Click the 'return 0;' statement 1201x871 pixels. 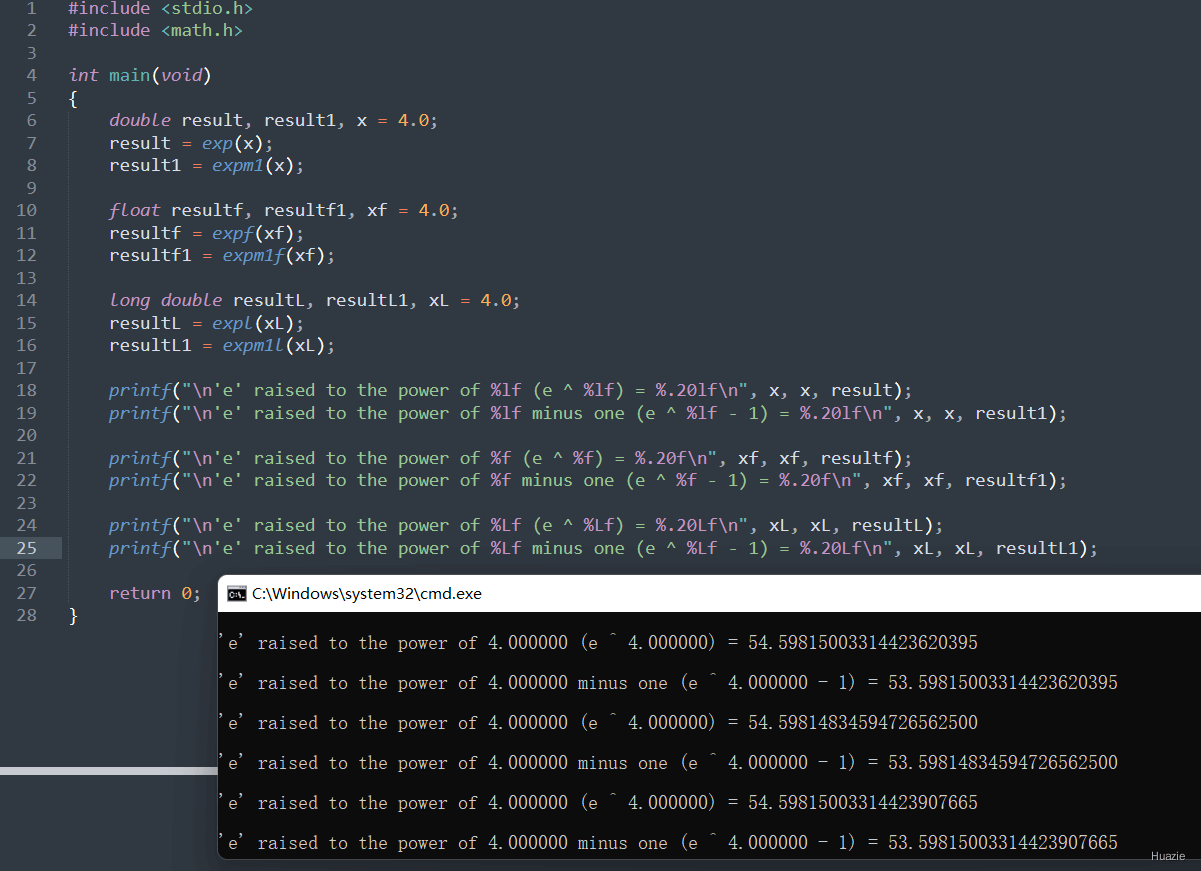pyautogui.click(x=155, y=593)
